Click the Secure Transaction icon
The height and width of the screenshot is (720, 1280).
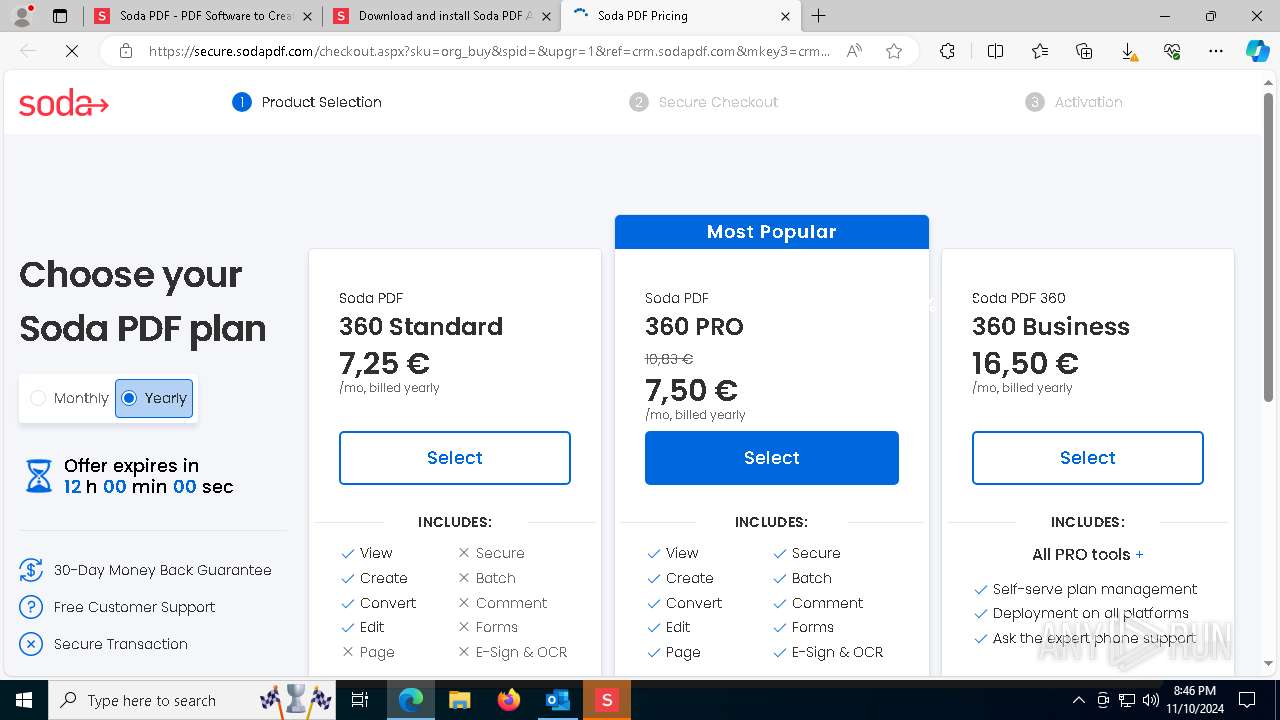coord(31,644)
